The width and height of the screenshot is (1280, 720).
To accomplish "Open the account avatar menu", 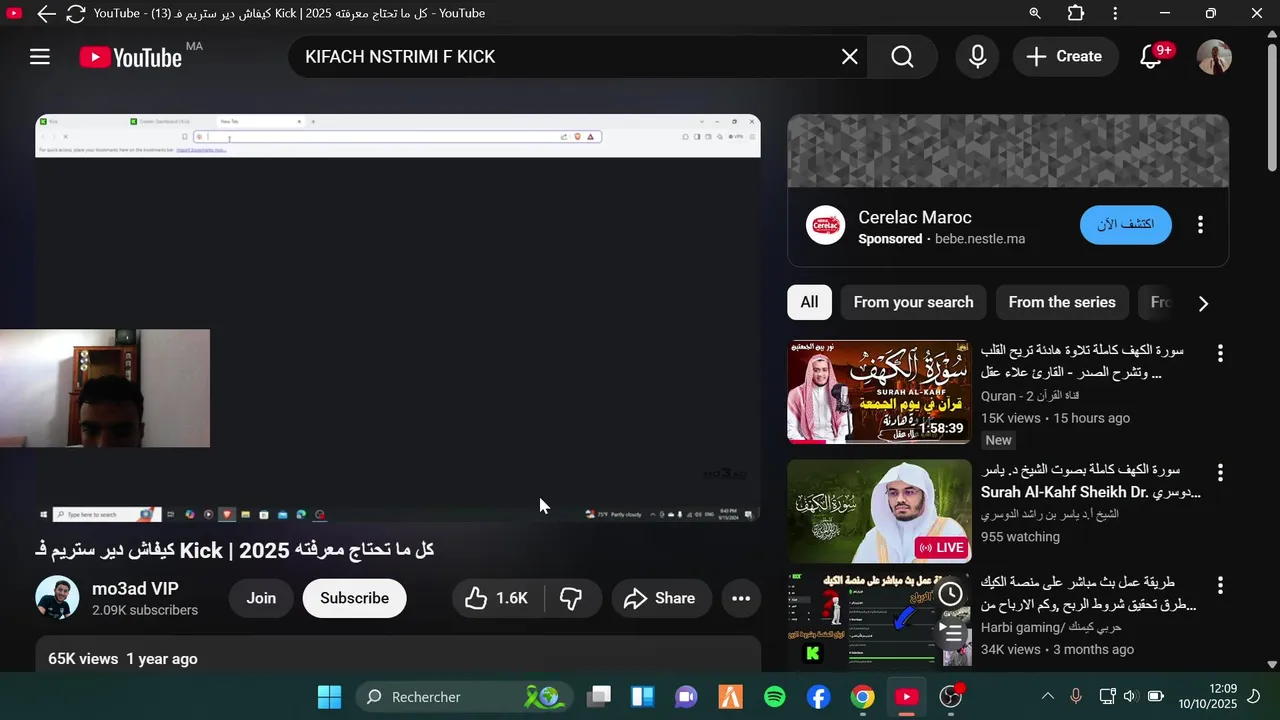I will (1214, 57).
